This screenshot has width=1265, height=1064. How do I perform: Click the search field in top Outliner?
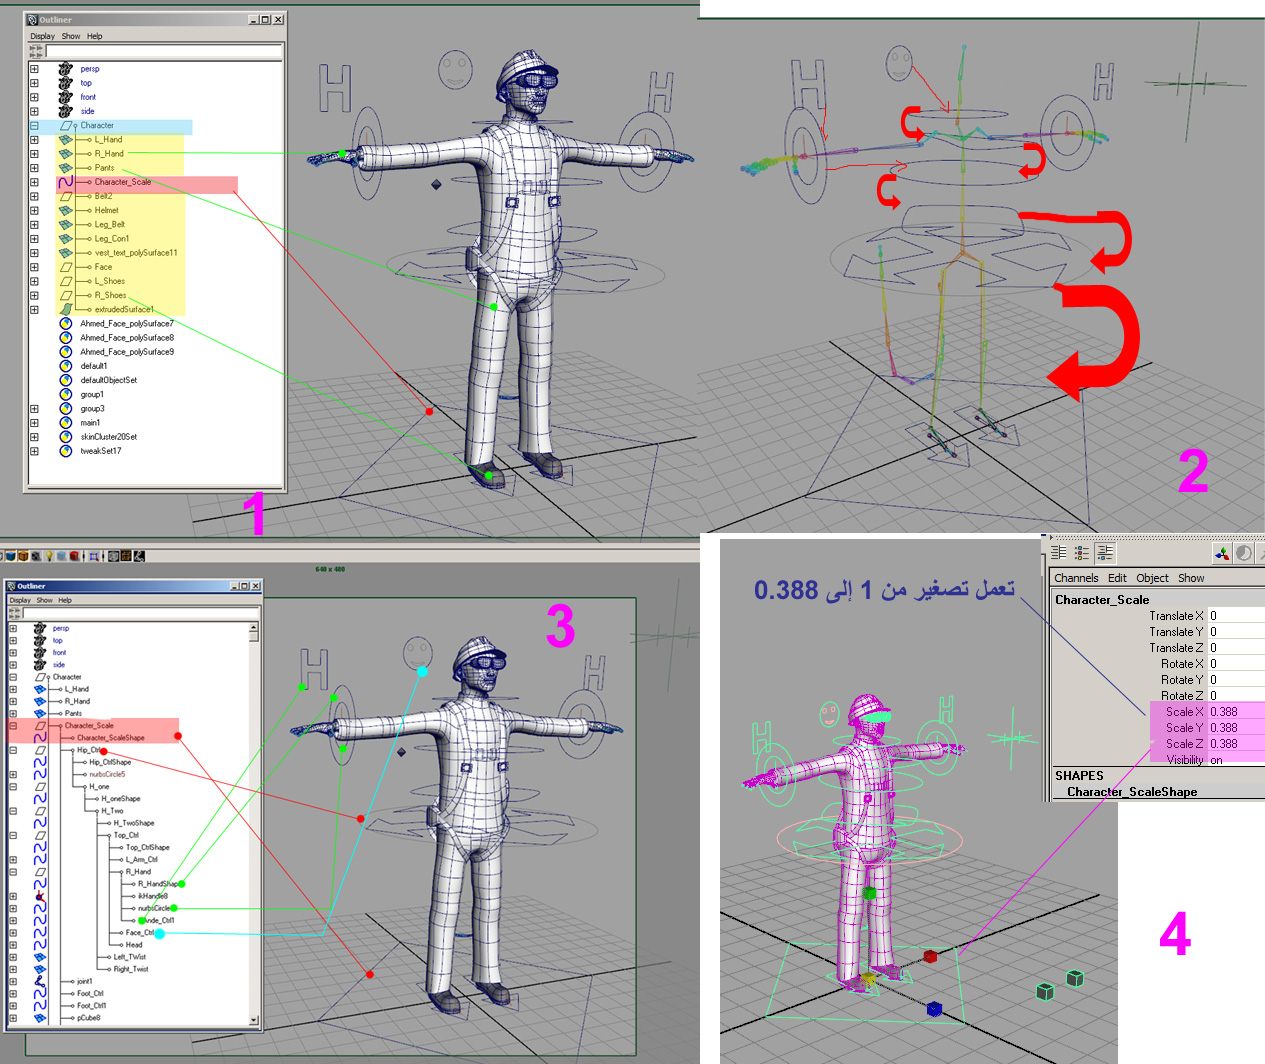[164, 50]
